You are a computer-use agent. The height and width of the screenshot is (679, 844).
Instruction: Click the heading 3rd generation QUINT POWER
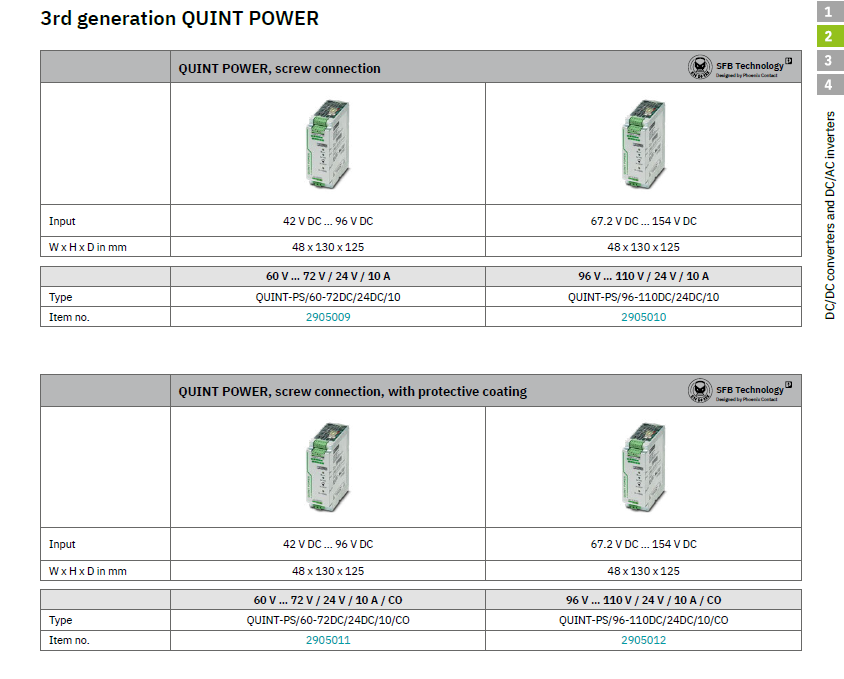[180, 19]
